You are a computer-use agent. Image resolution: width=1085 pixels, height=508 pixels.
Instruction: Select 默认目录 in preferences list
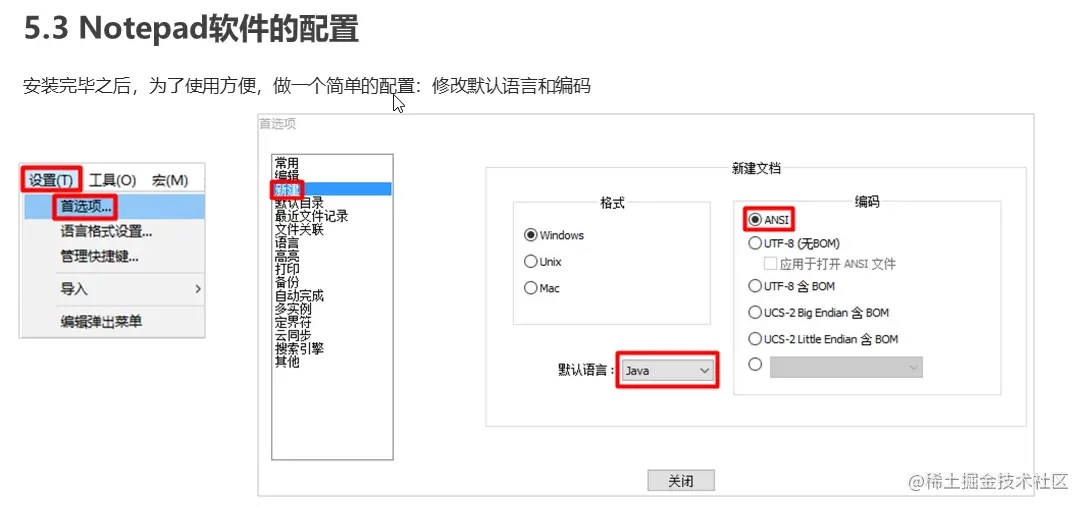[299, 202]
